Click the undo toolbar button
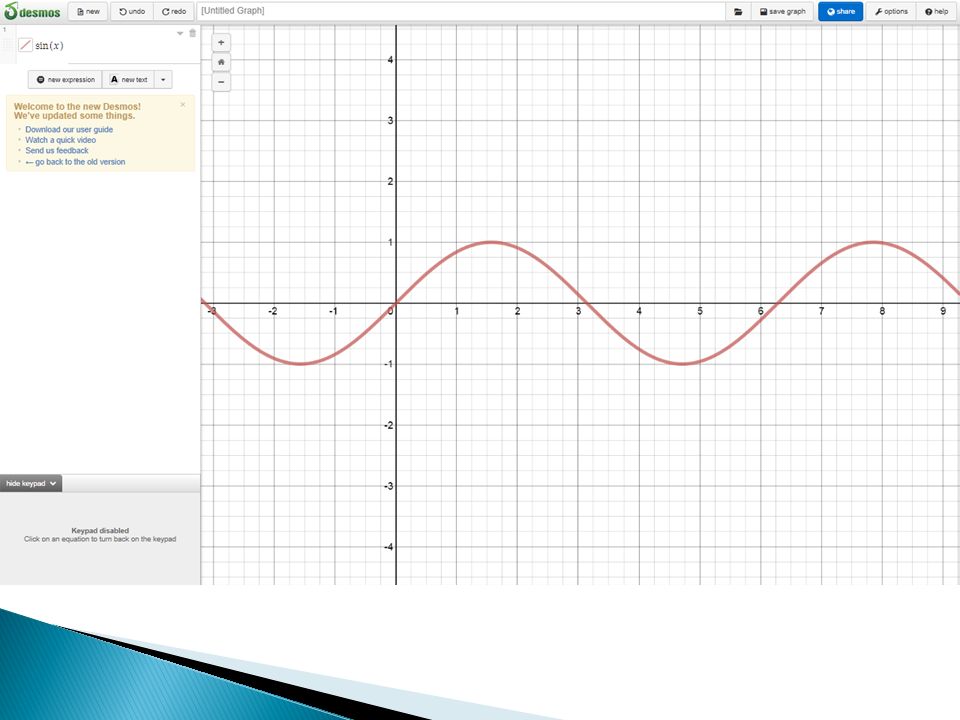This screenshot has width=960, height=720. [132, 11]
